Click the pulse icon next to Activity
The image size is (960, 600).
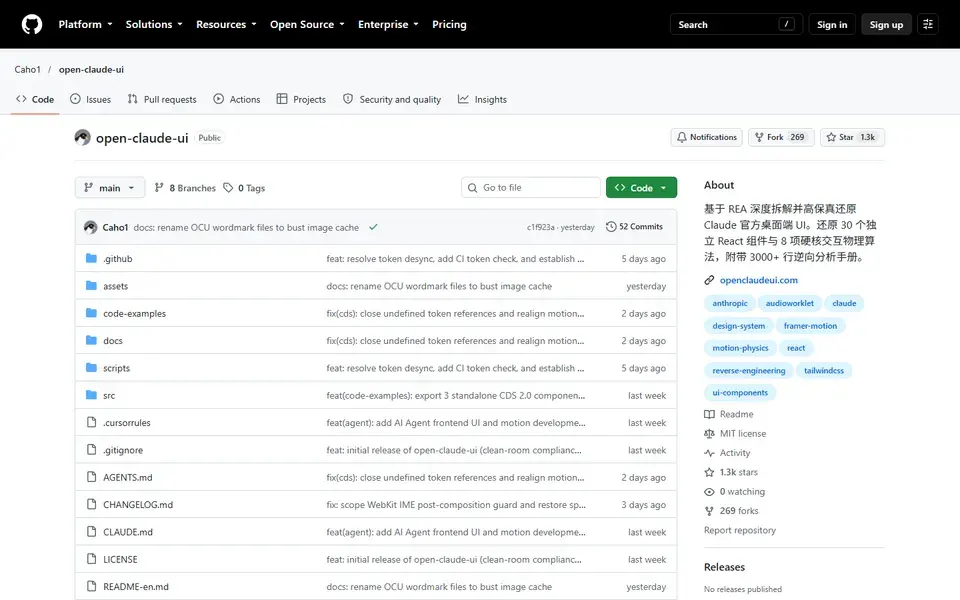coord(709,453)
